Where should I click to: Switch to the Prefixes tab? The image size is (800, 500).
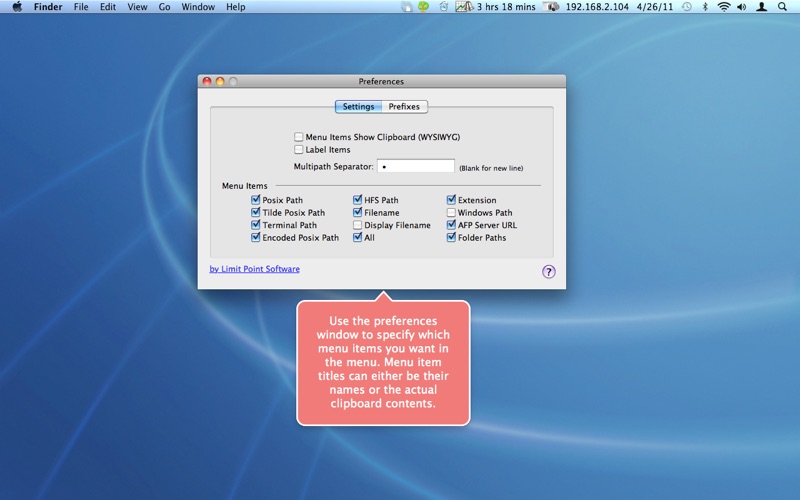404,107
